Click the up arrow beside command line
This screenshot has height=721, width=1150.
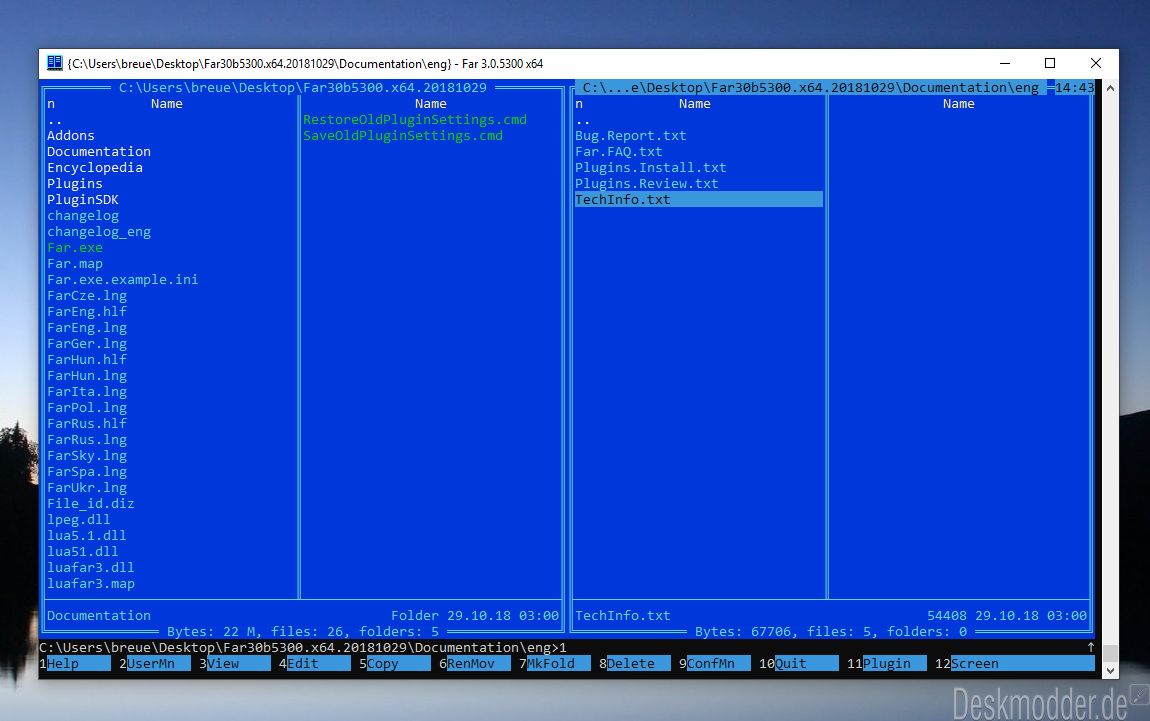click(x=1091, y=647)
